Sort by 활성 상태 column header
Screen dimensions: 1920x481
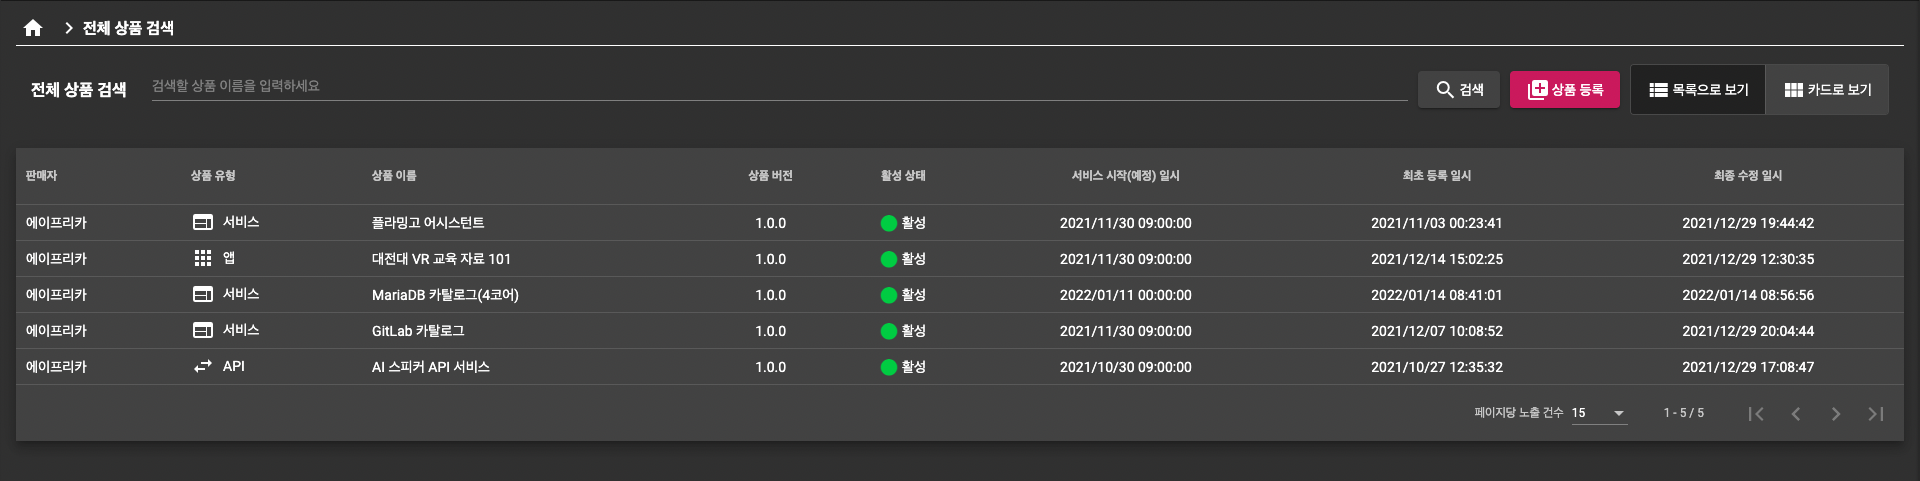[x=902, y=176]
